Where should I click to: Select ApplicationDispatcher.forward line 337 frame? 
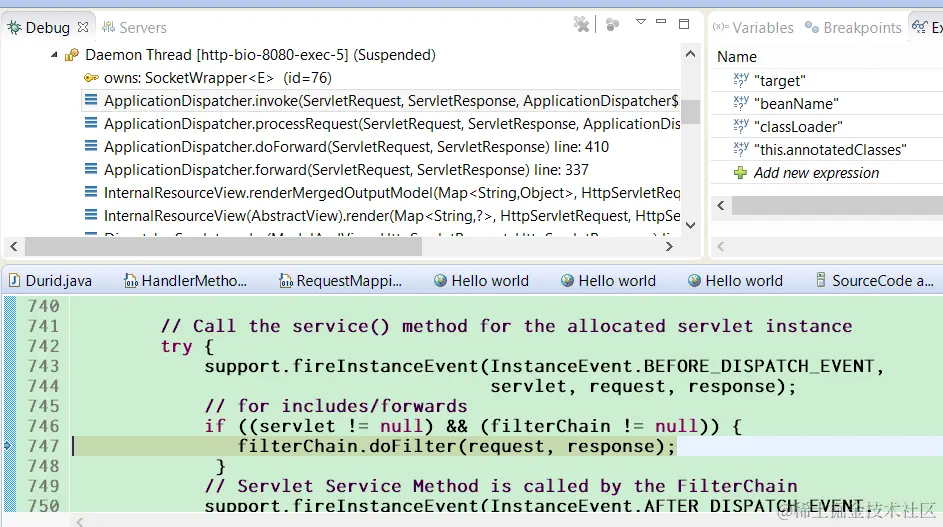[346, 170]
